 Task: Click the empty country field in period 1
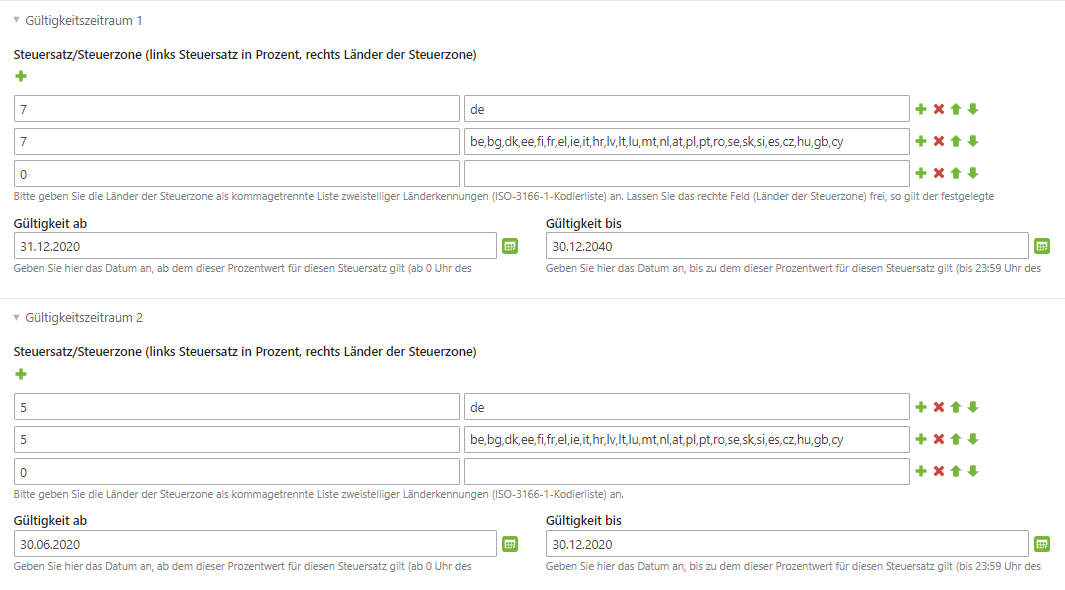click(687, 174)
